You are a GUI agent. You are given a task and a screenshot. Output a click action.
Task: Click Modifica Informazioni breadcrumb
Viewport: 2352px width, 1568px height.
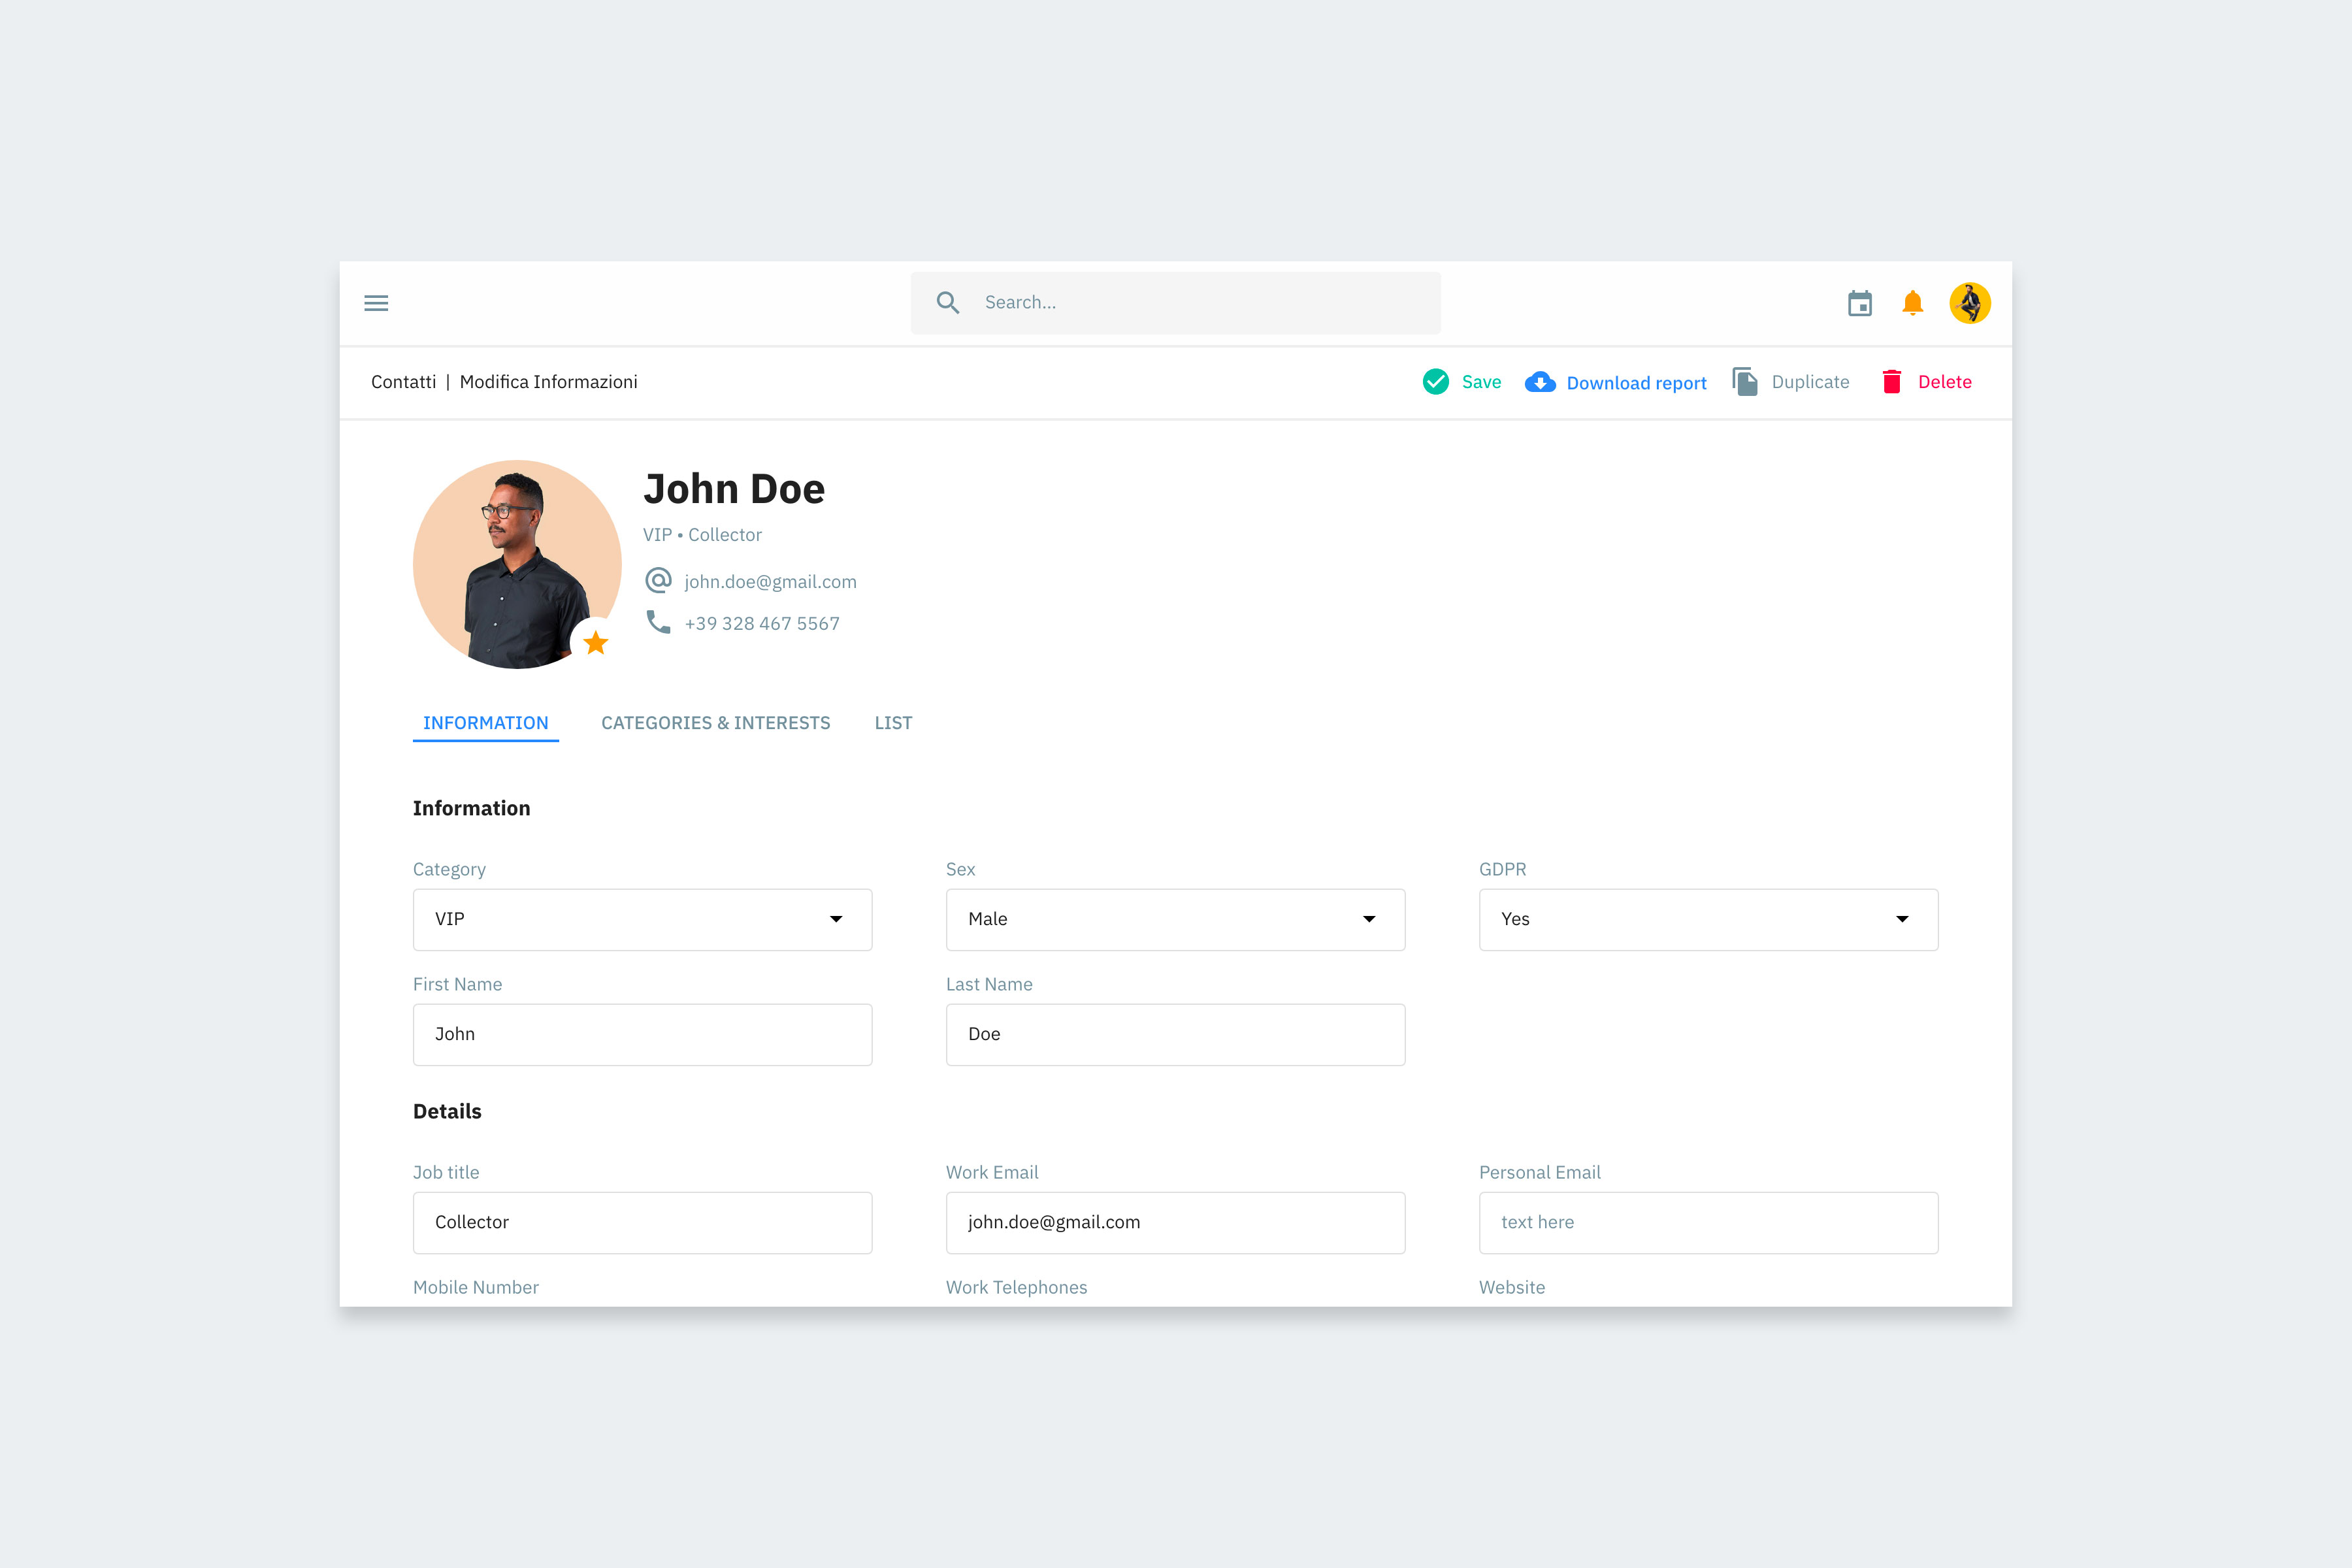coord(548,382)
